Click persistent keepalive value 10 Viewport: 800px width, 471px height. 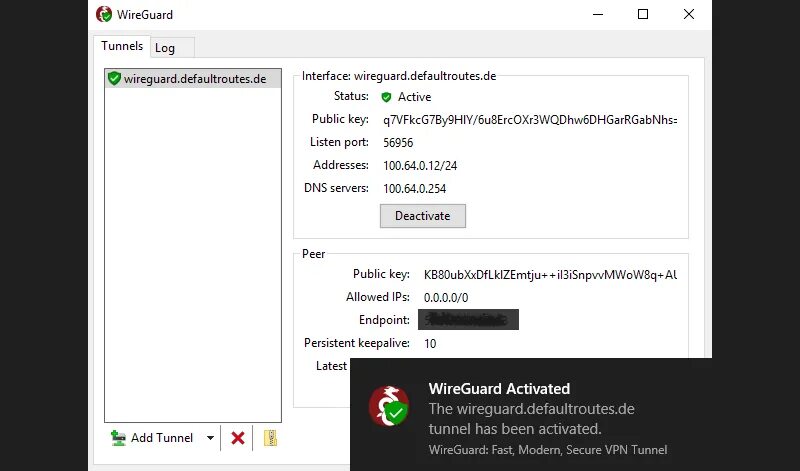430,343
